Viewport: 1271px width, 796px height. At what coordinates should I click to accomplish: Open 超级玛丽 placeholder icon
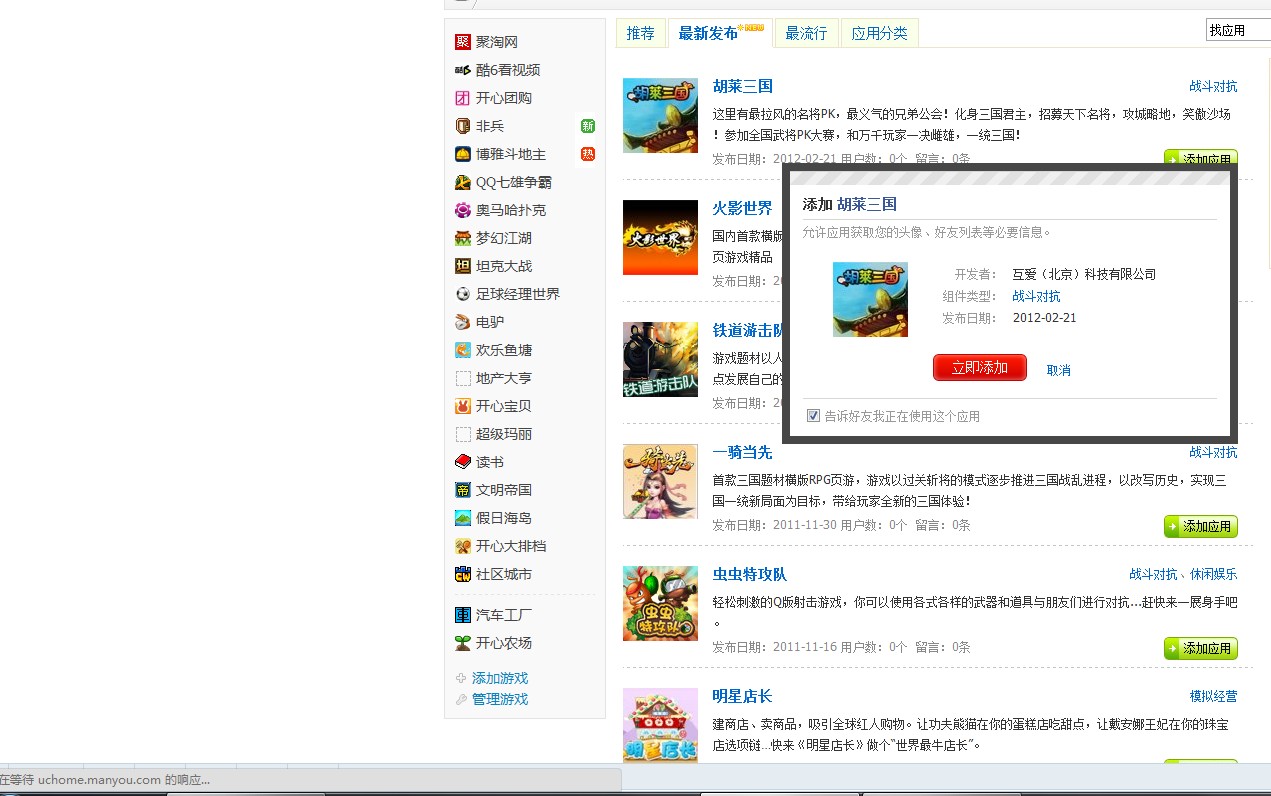[x=462, y=434]
